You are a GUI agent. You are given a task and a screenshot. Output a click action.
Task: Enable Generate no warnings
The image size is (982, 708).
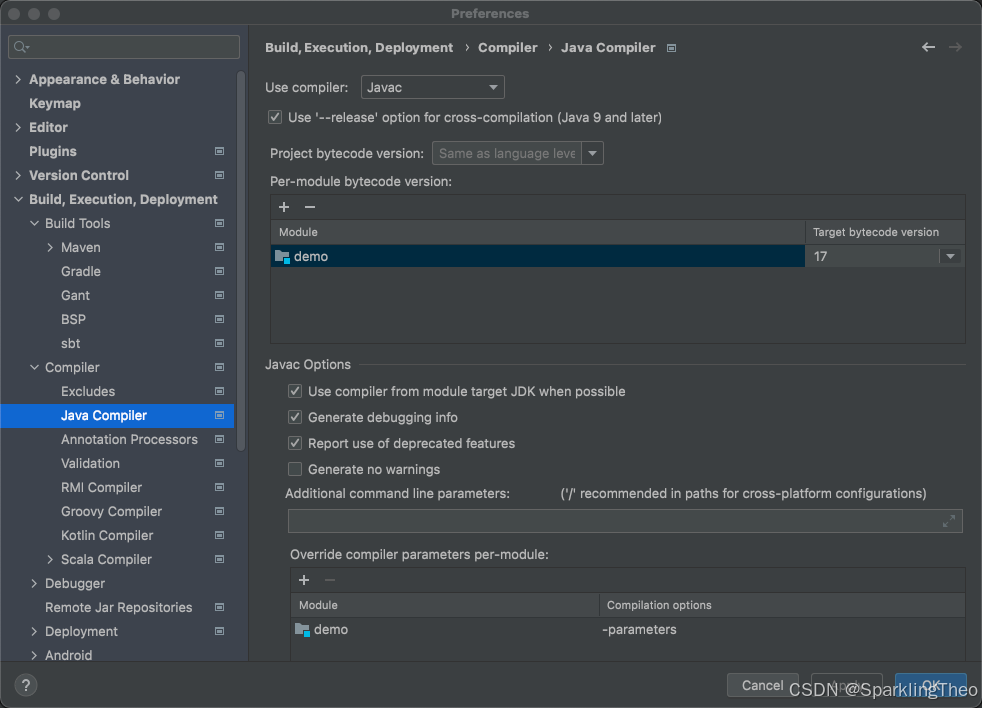click(x=295, y=469)
